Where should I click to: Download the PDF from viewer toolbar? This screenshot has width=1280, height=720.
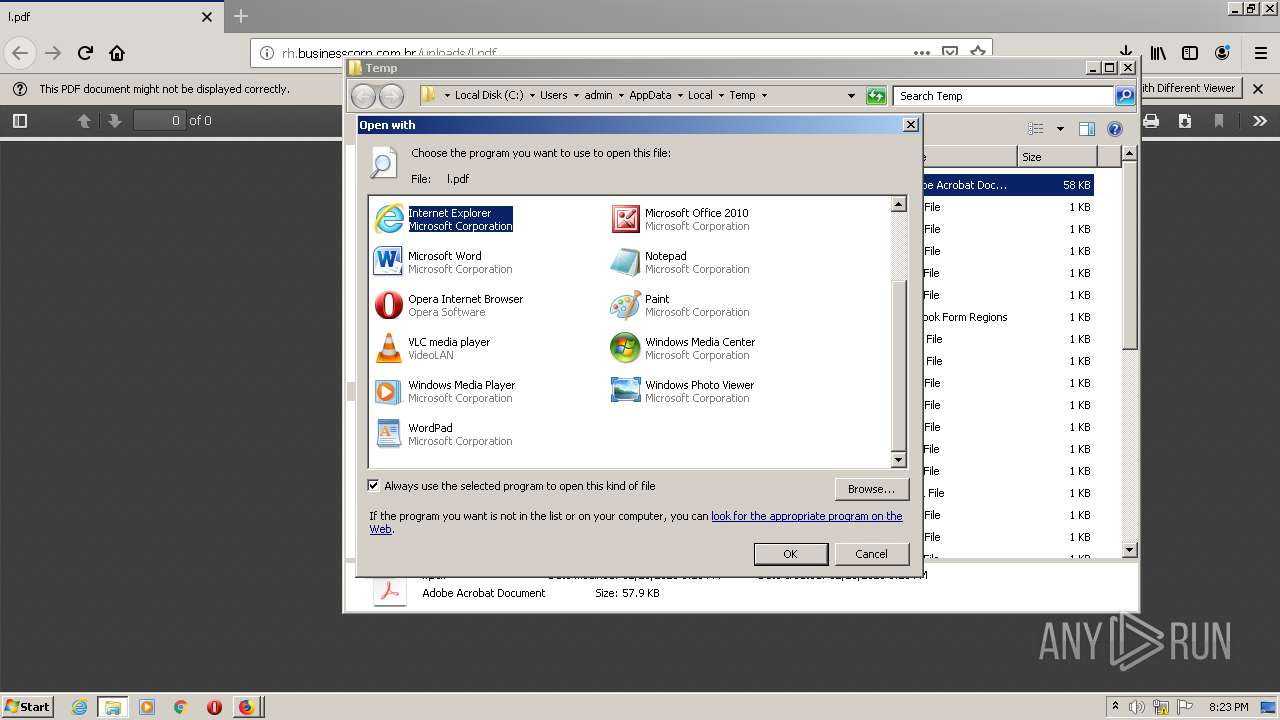click(x=1184, y=121)
